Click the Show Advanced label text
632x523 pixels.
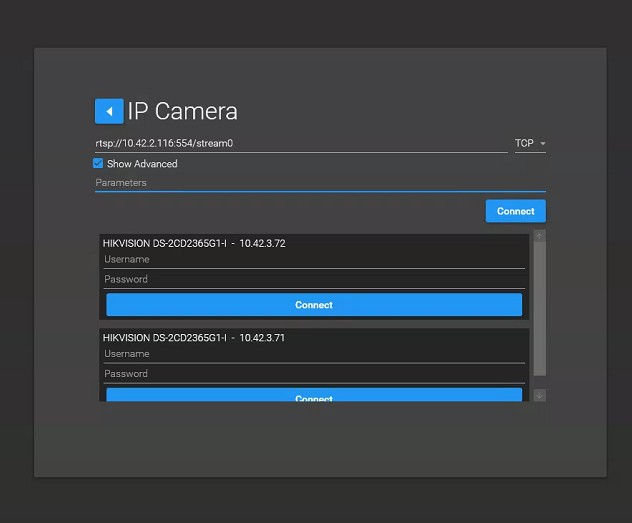142,163
